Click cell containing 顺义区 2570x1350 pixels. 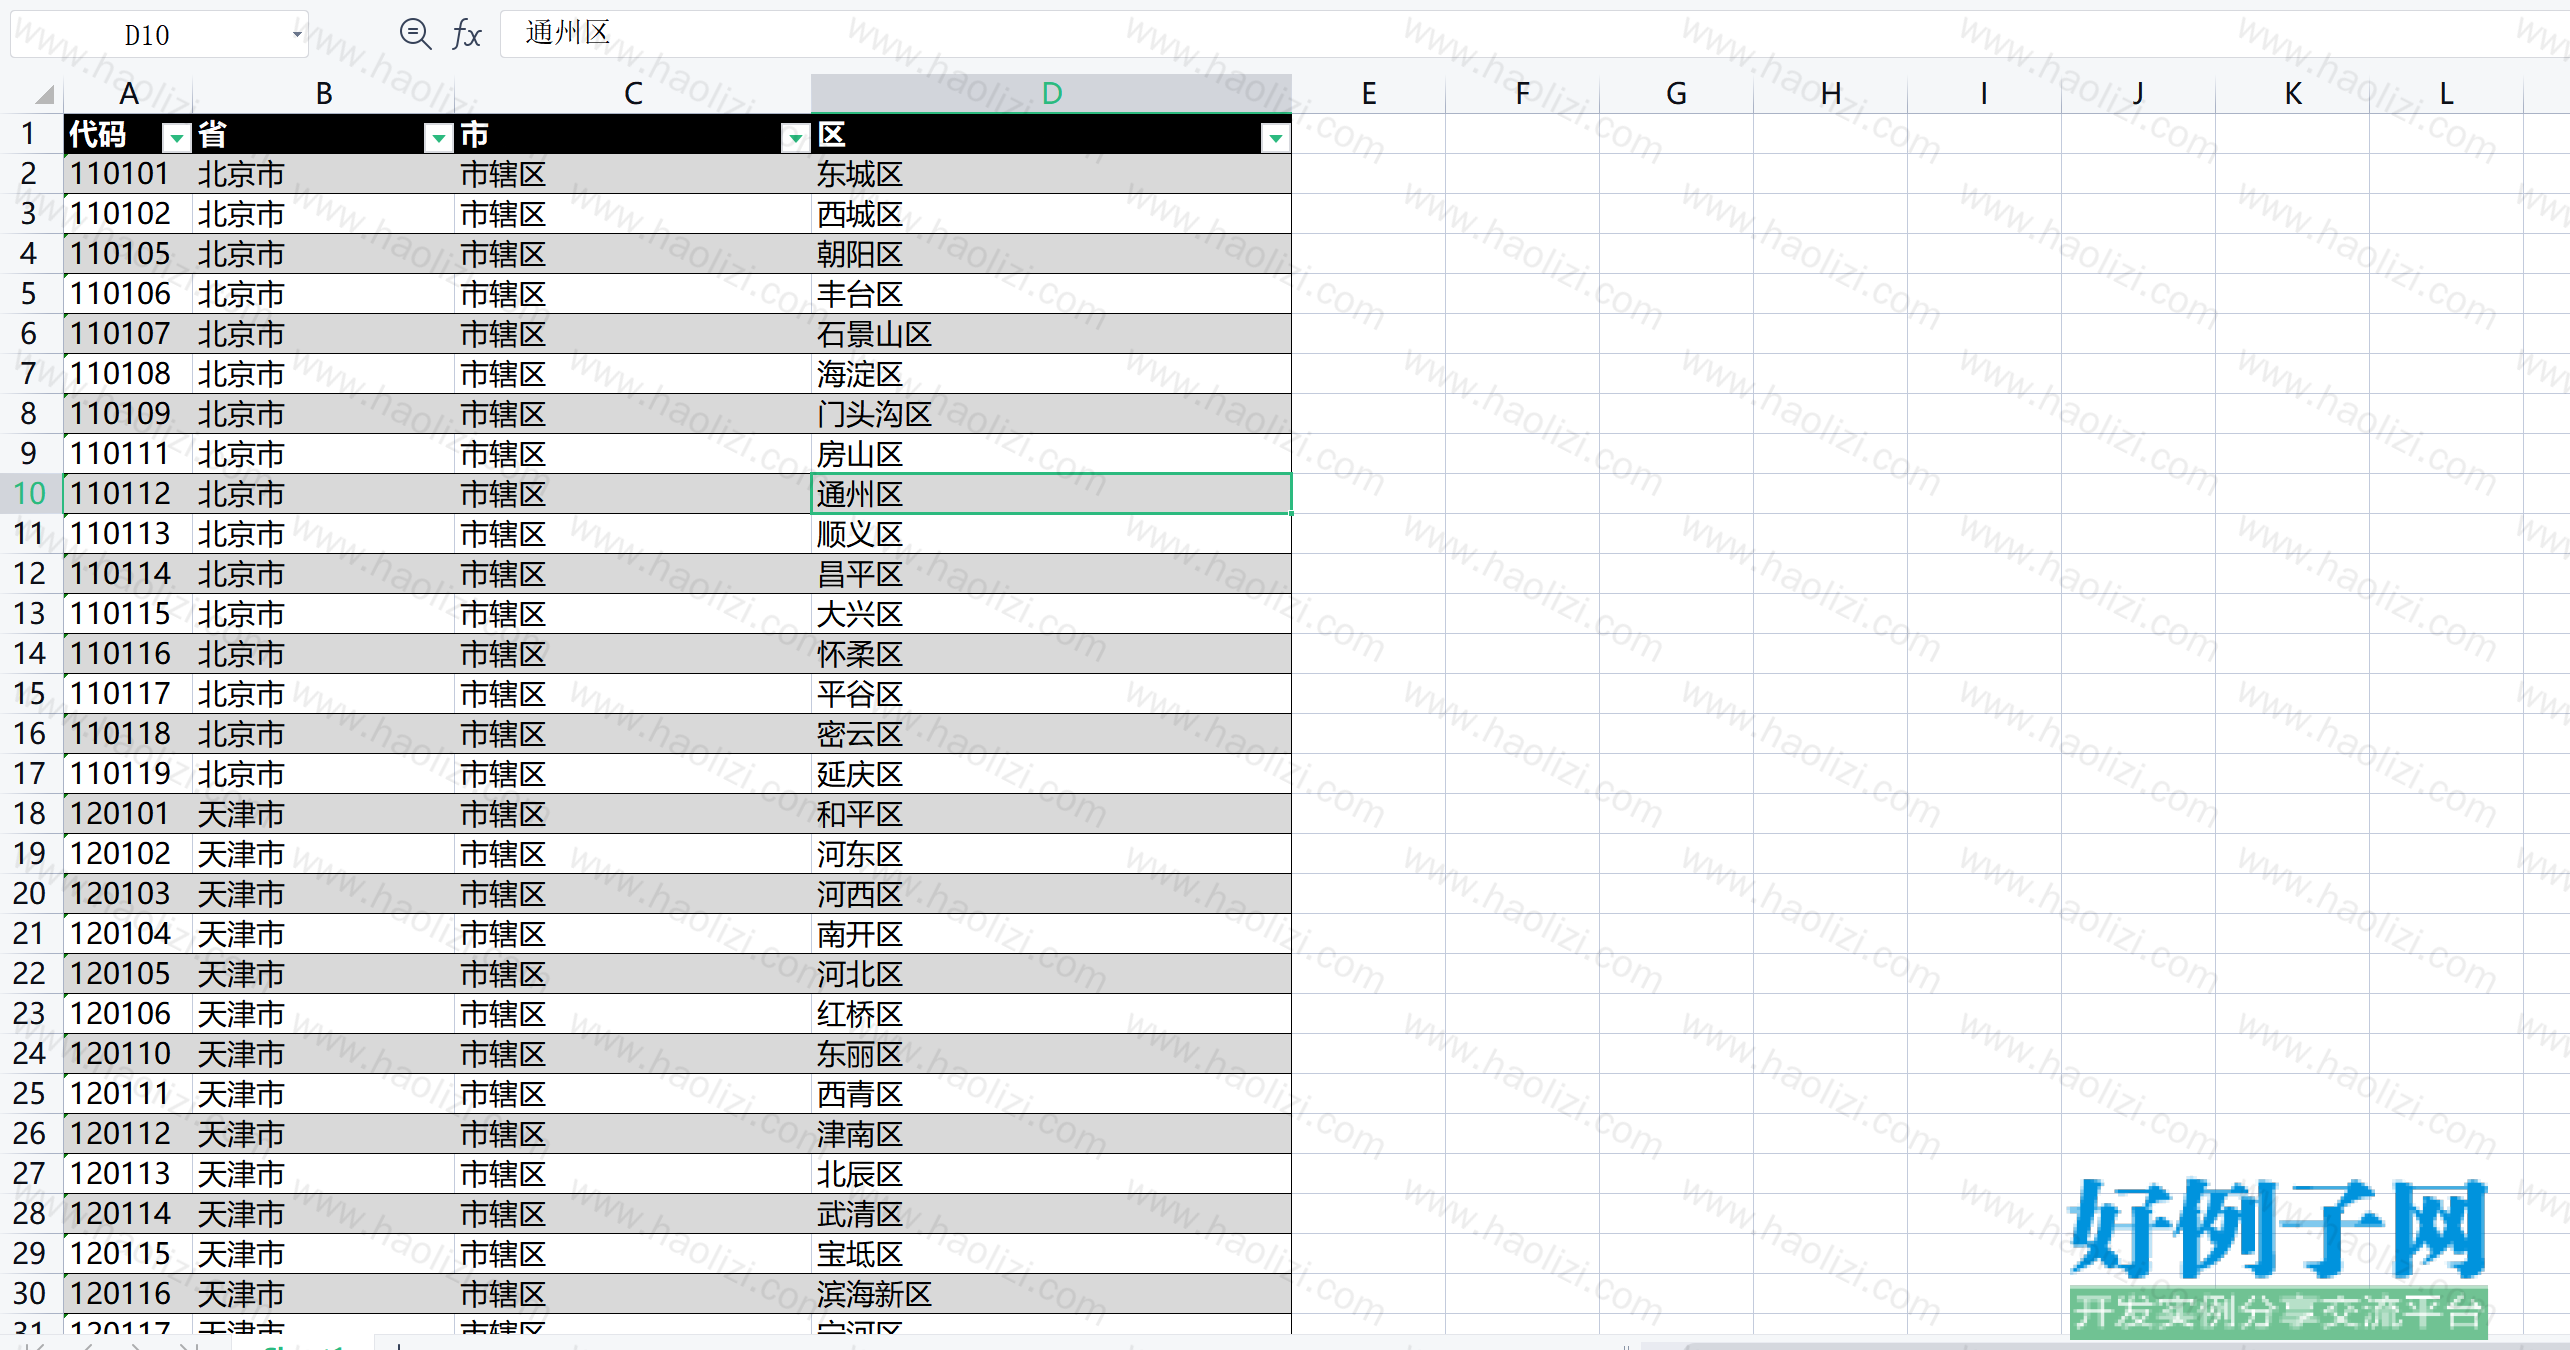point(1051,534)
